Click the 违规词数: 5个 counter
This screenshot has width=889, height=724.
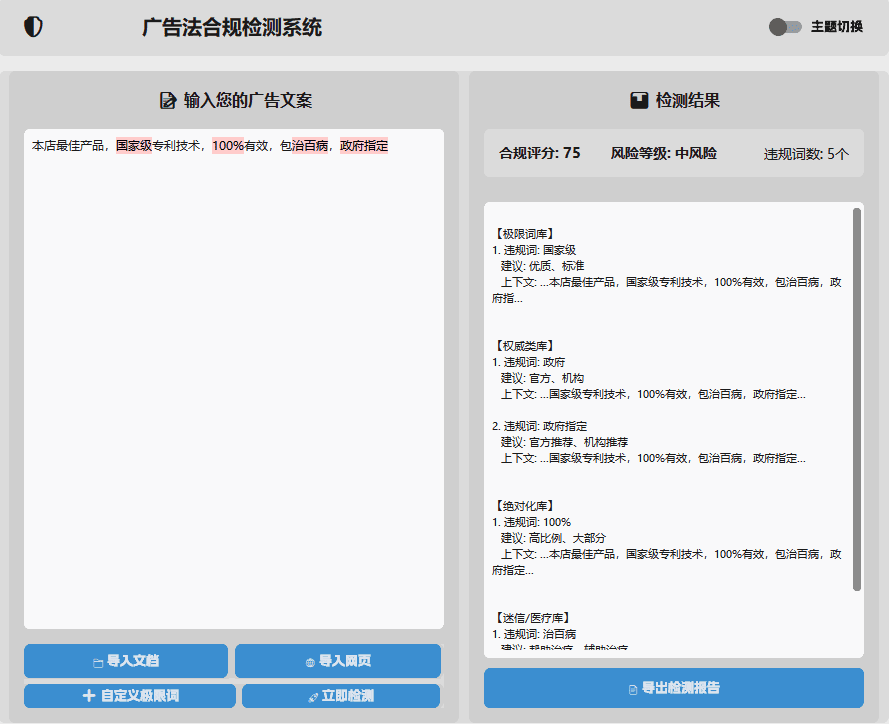pyautogui.click(x=806, y=154)
